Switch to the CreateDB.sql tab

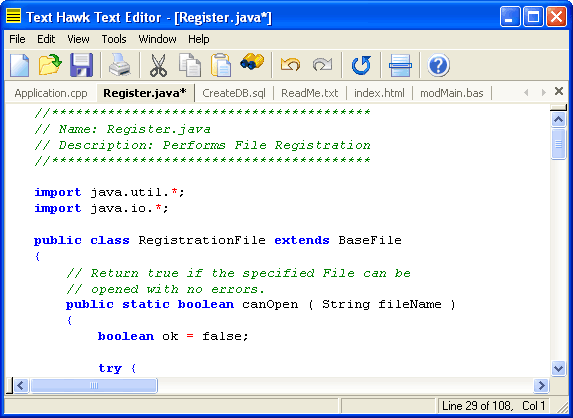coord(234,93)
